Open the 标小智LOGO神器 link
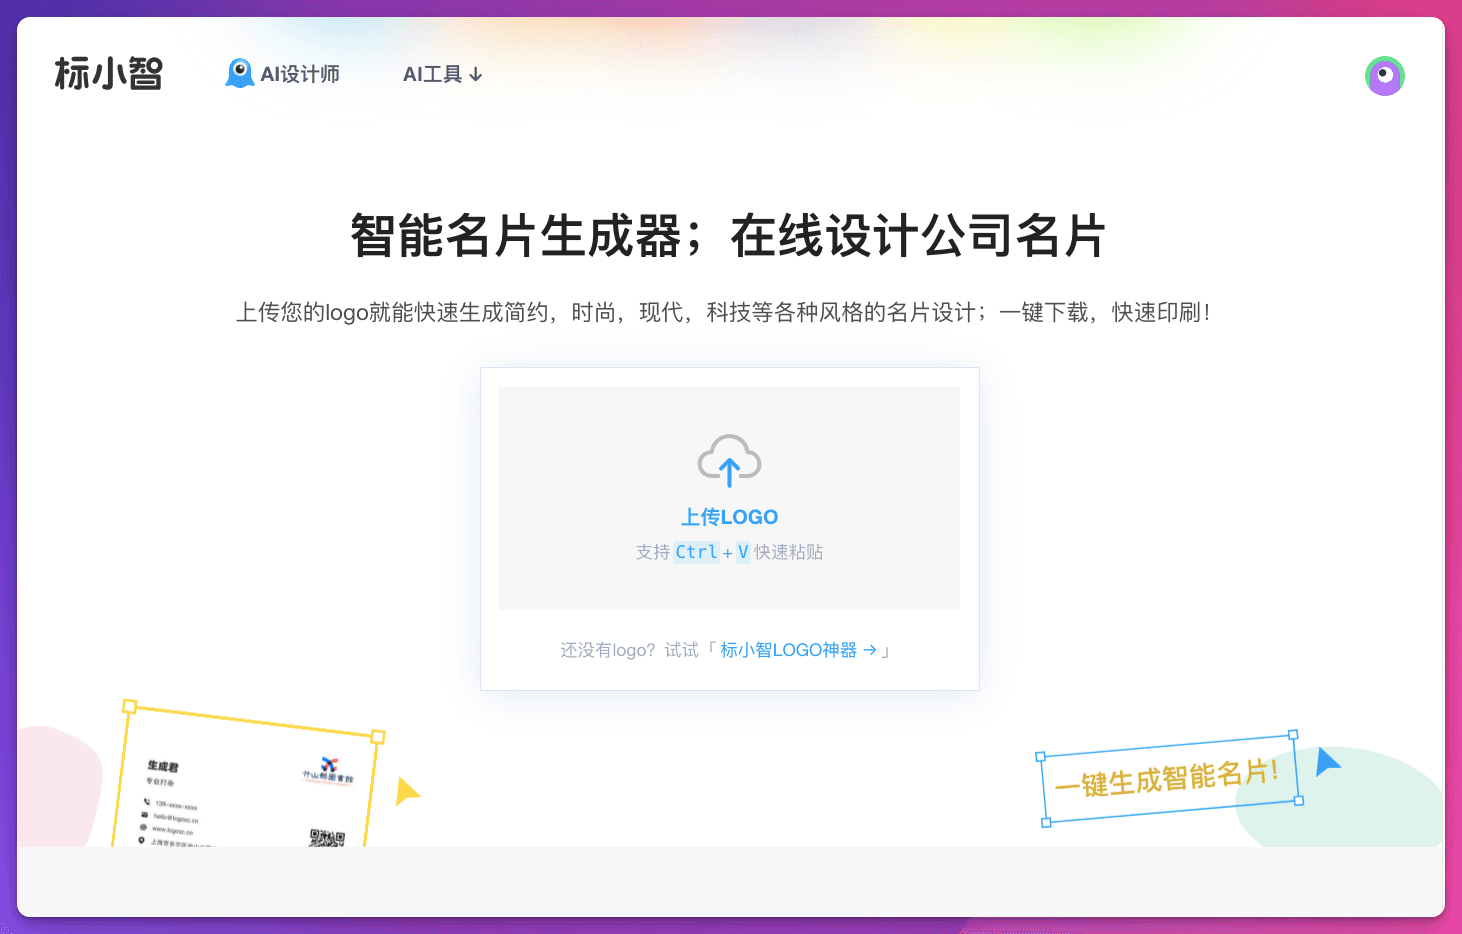1462x934 pixels. click(788, 650)
